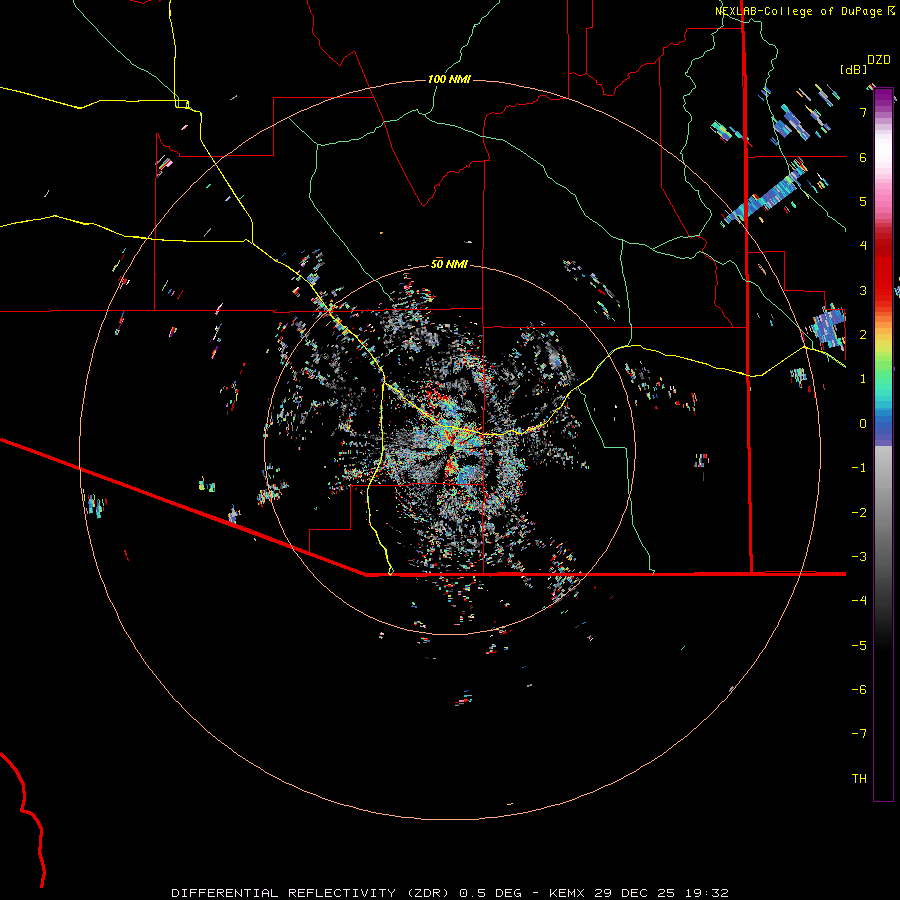Screen dimensions: 900x900
Task: Click the 1 value on the scale
Action: (x=863, y=379)
